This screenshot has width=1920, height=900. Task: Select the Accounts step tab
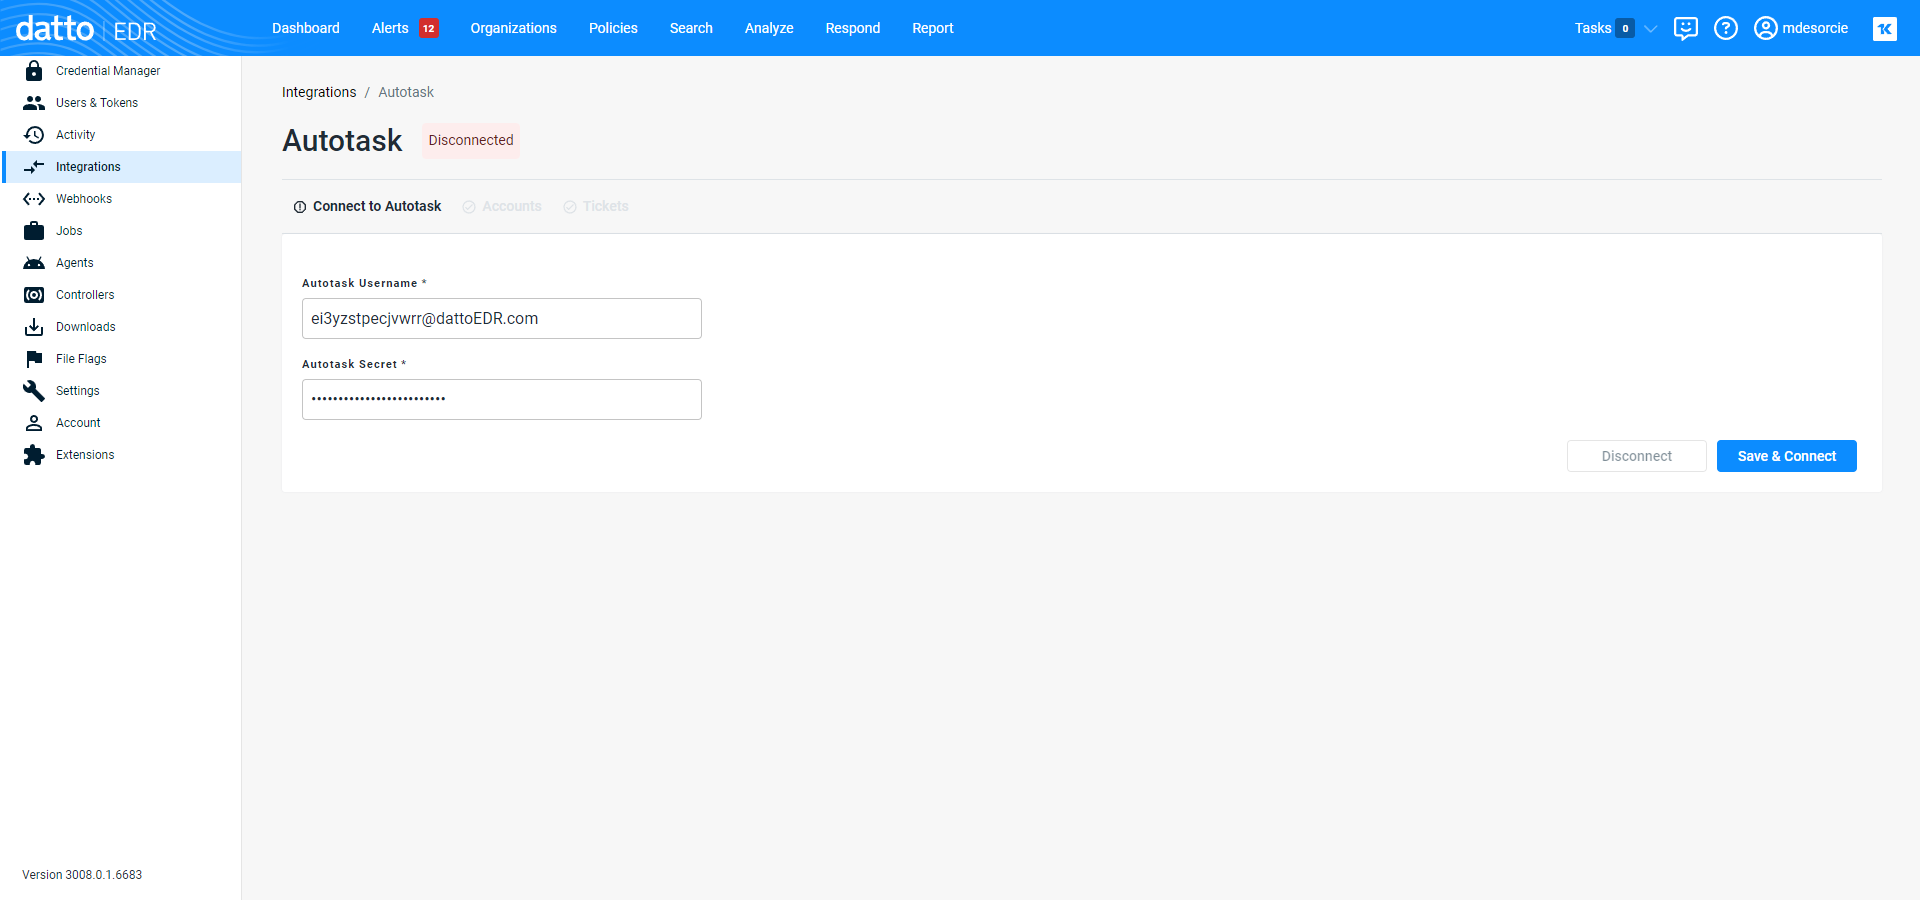(502, 206)
